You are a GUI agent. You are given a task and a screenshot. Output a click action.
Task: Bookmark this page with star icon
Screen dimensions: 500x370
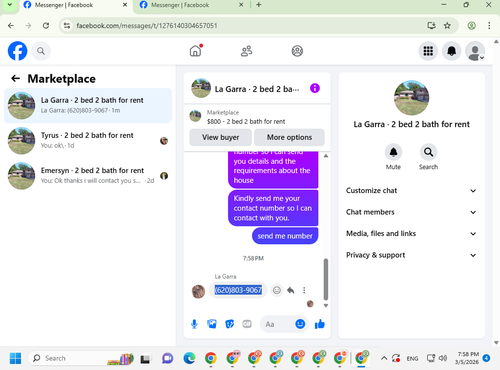click(447, 26)
